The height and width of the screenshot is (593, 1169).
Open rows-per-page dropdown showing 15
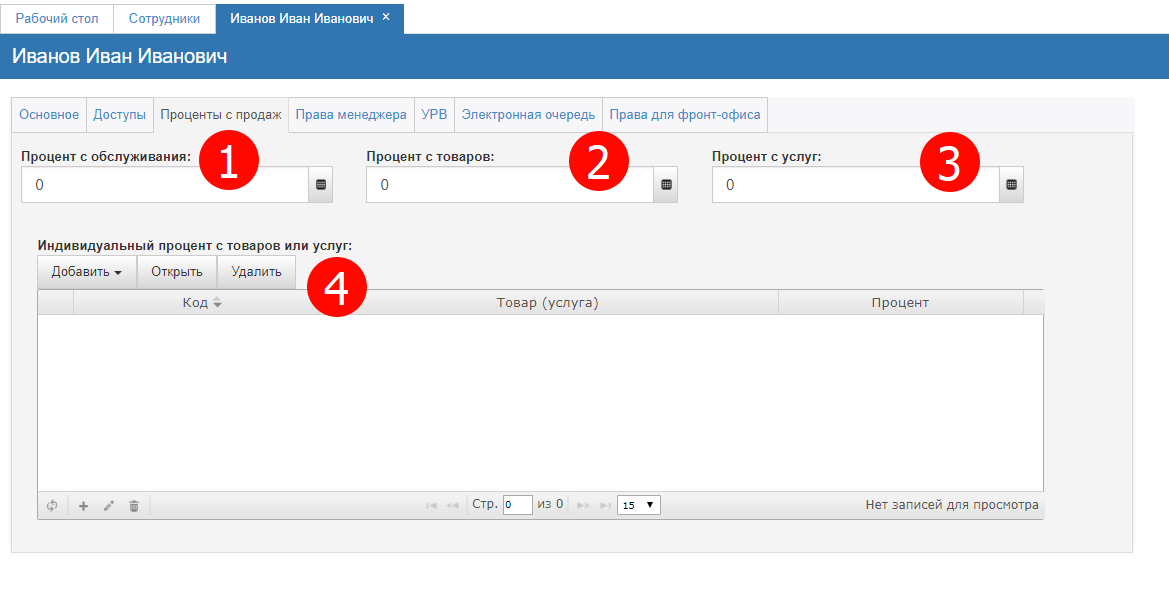pyautogui.click(x=639, y=505)
